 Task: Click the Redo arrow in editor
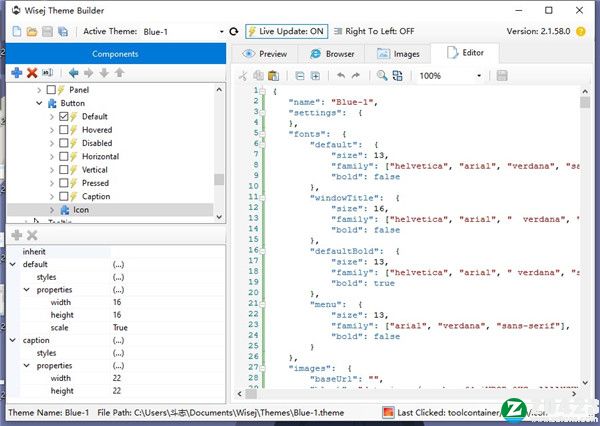[x=356, y=75]
